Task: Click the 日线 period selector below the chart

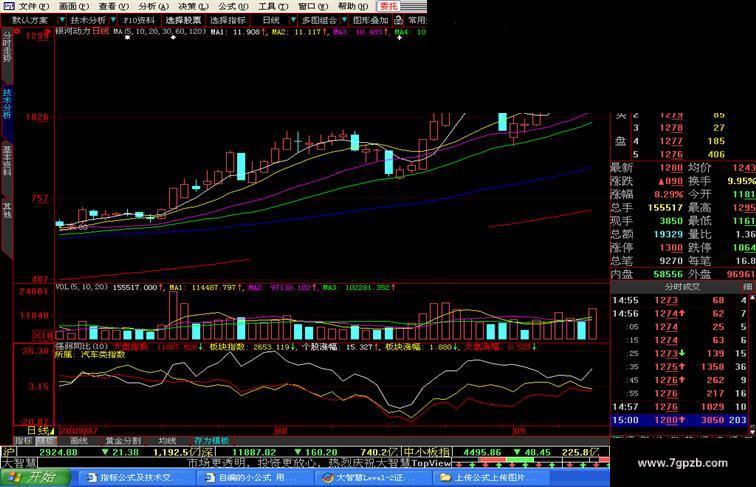Action: point(39,430)
